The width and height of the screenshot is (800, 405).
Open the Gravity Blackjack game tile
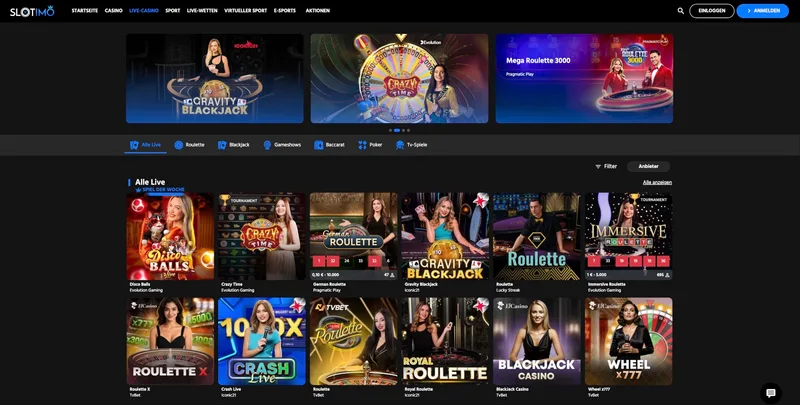point(445,236)
